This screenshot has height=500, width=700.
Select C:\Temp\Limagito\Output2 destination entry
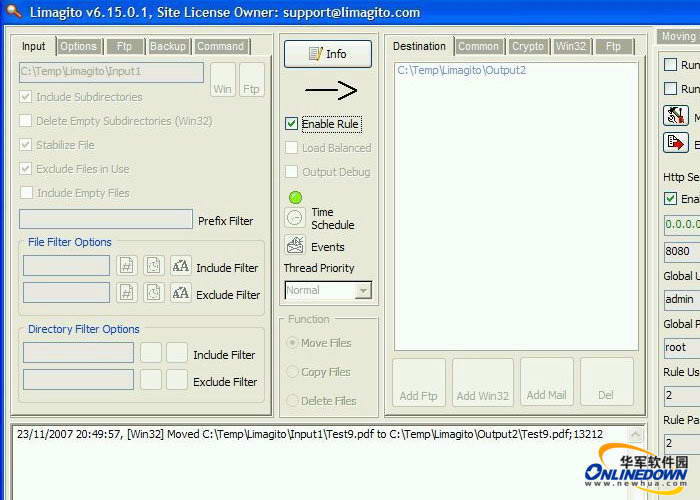pos(461,71)
